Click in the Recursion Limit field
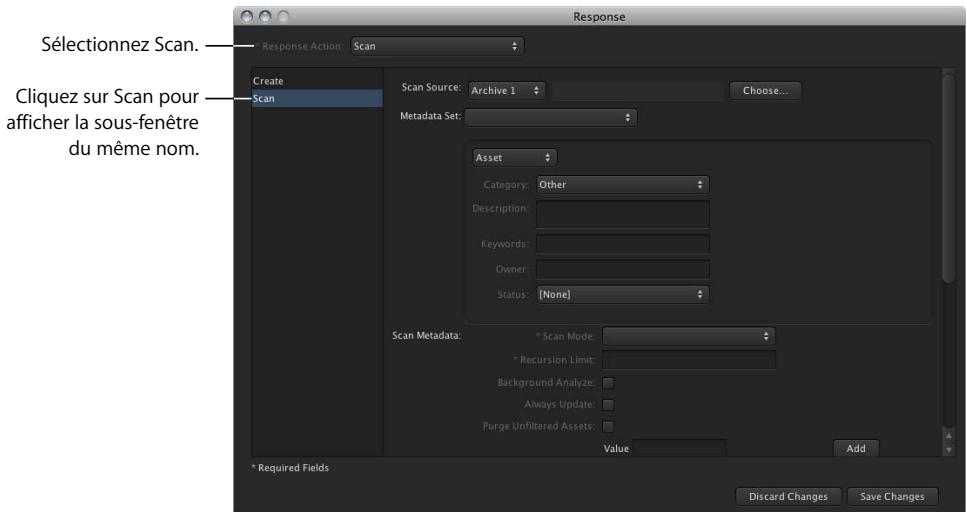This screenshot has height=512, width=967. point(689,360)
